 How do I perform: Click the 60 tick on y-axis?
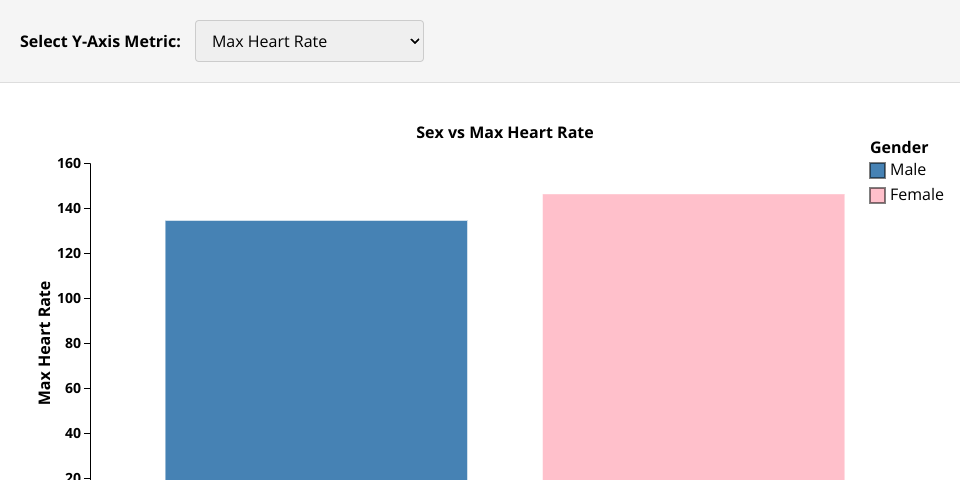coord(73,388)
